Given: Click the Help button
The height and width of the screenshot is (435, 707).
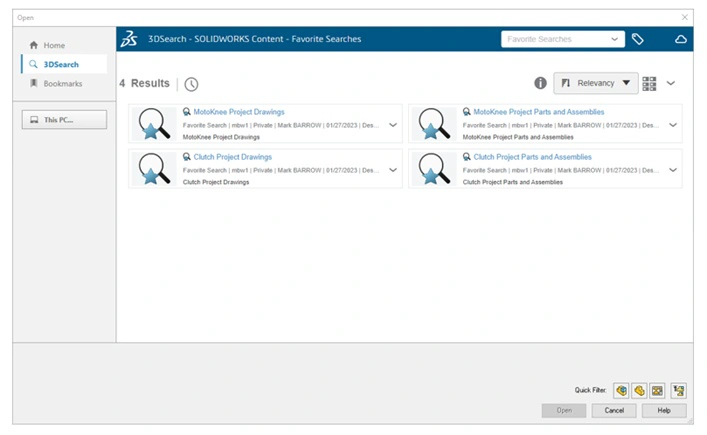Looking at the screenshot, I should click(664, 411).
